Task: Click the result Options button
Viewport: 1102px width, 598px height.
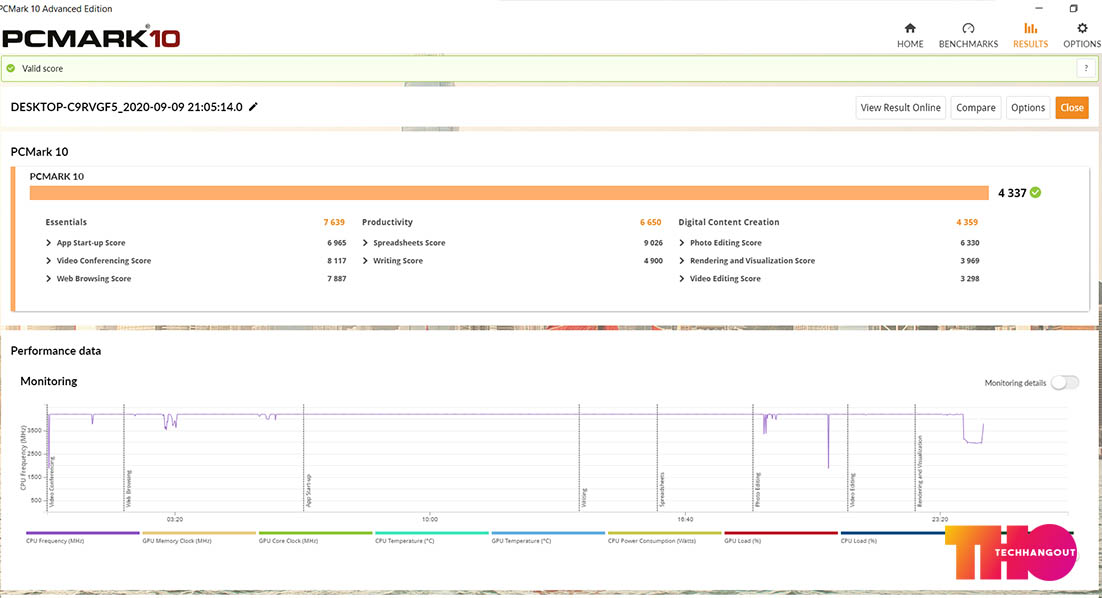Action: (x=1028, y=108)
